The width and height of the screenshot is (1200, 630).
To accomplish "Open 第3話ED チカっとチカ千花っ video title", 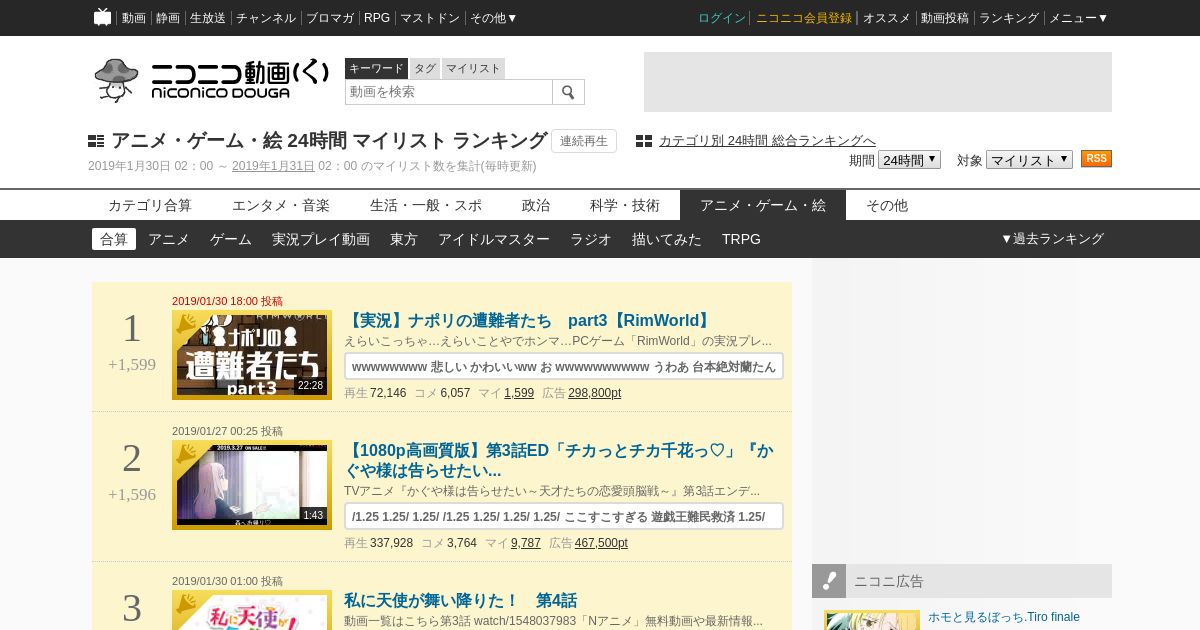I will pos(559,460).
